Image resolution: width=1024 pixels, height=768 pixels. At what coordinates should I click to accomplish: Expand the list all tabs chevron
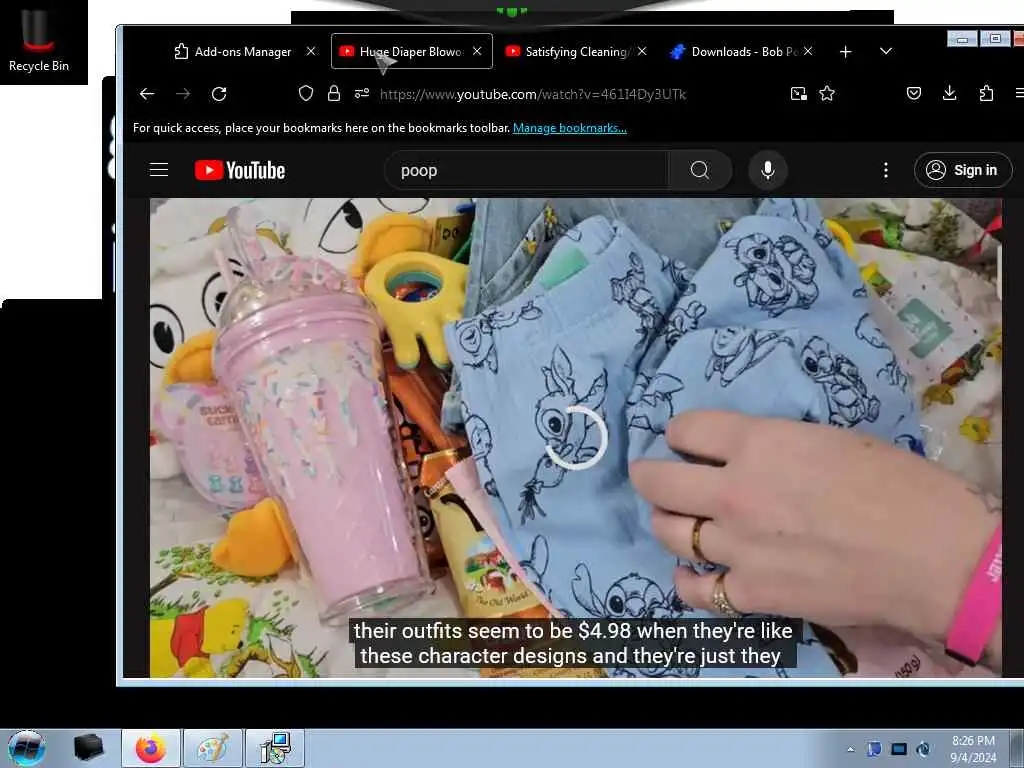(886, 51)
